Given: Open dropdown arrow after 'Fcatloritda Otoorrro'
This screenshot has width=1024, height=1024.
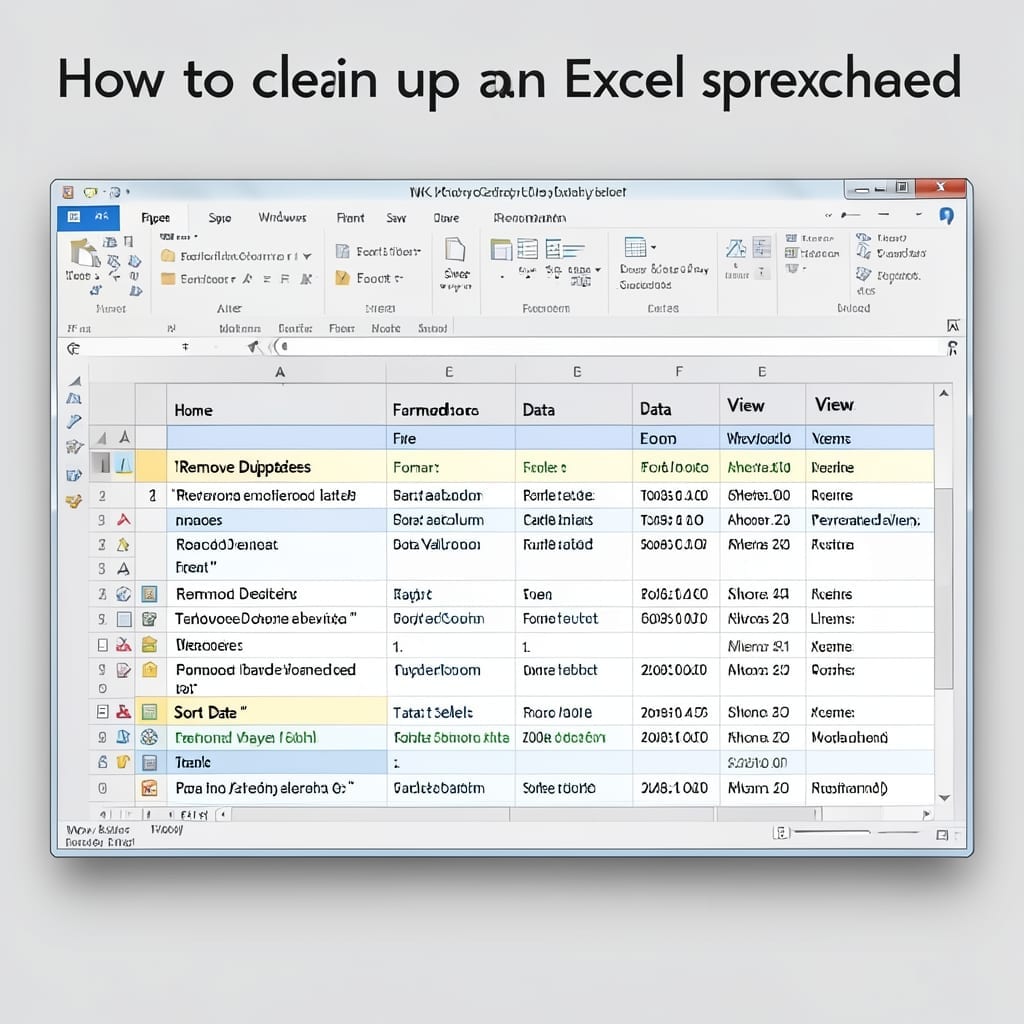Looking at the screenshot, I should pos(307,257).
